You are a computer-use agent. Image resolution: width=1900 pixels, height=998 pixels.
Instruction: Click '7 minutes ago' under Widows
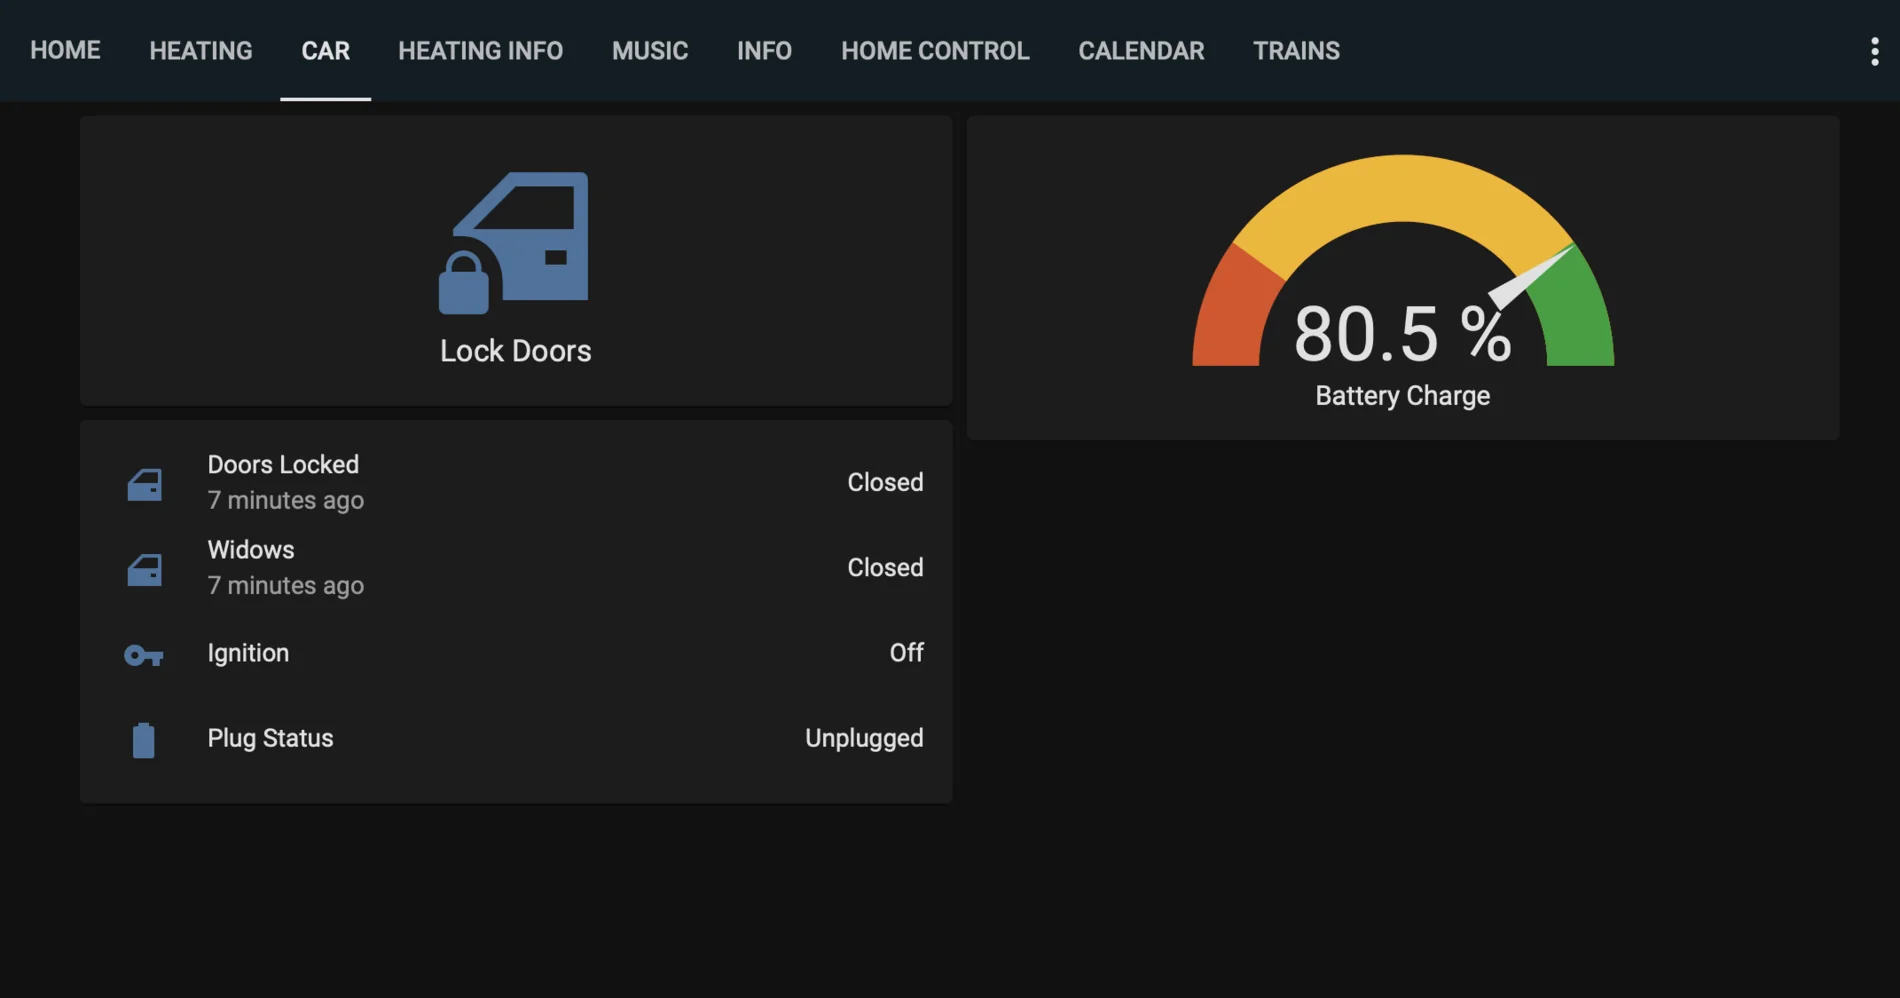pos(286,585)
